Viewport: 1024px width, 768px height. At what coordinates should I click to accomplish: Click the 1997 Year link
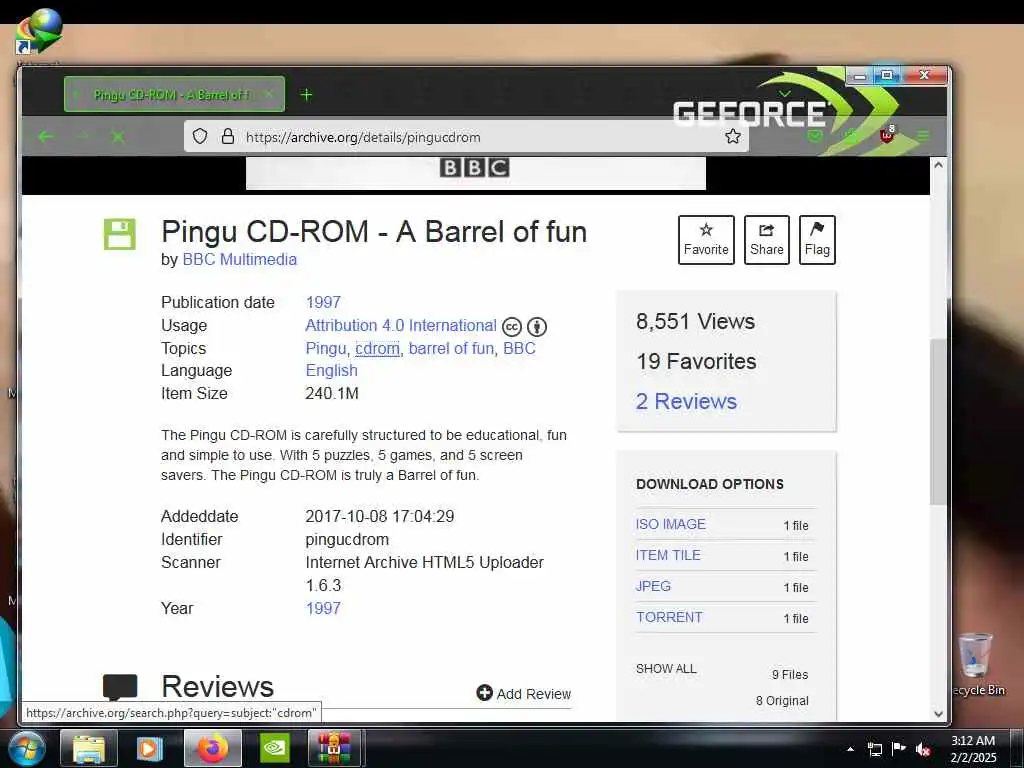pyautogui.click(x=323, y=608)
